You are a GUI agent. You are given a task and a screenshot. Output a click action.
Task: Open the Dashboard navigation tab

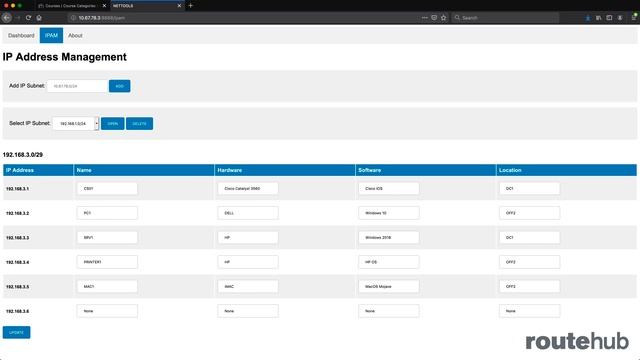pos(21,36)
